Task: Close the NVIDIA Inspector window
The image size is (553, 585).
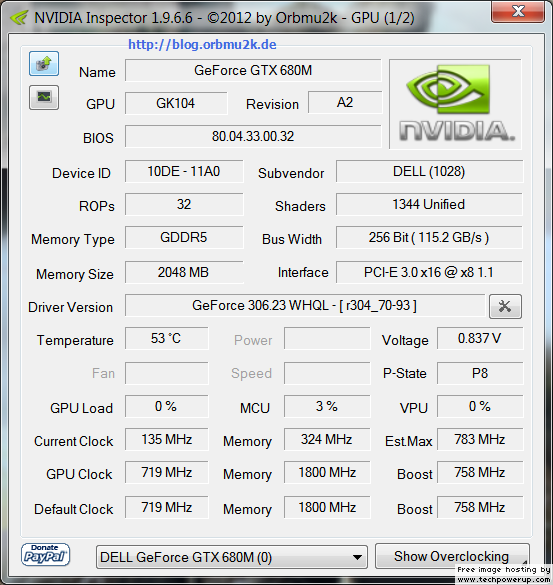Action: (x=518, y=12)
